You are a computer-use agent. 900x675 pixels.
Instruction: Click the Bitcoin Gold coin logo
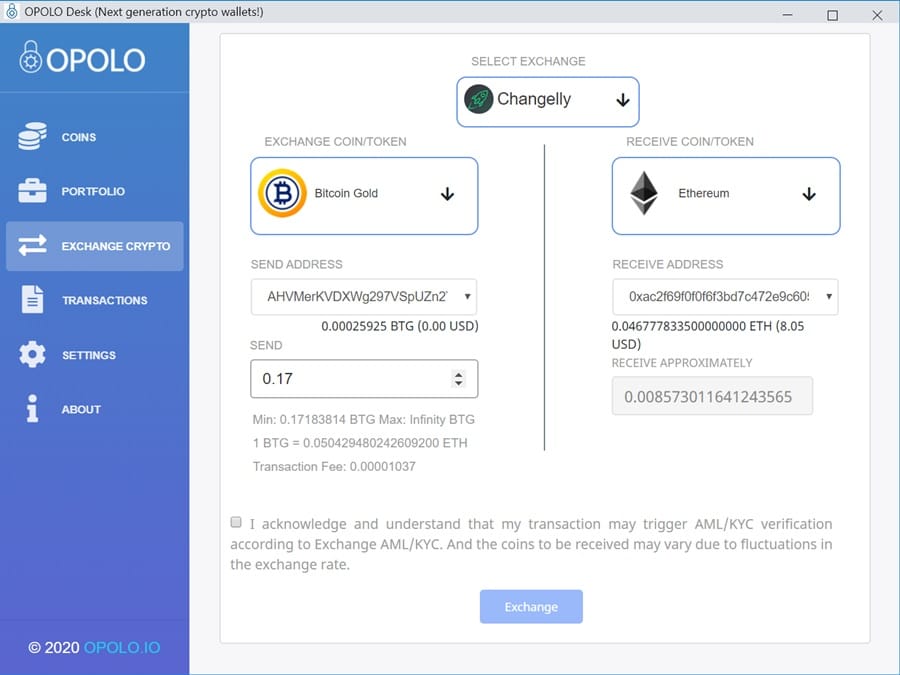pyautogui.click(x=282, y=193)
